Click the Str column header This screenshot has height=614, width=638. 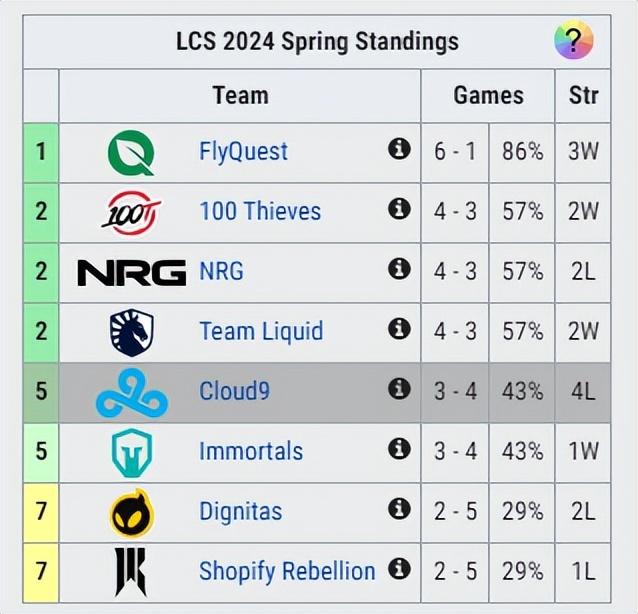click(583, 96)
